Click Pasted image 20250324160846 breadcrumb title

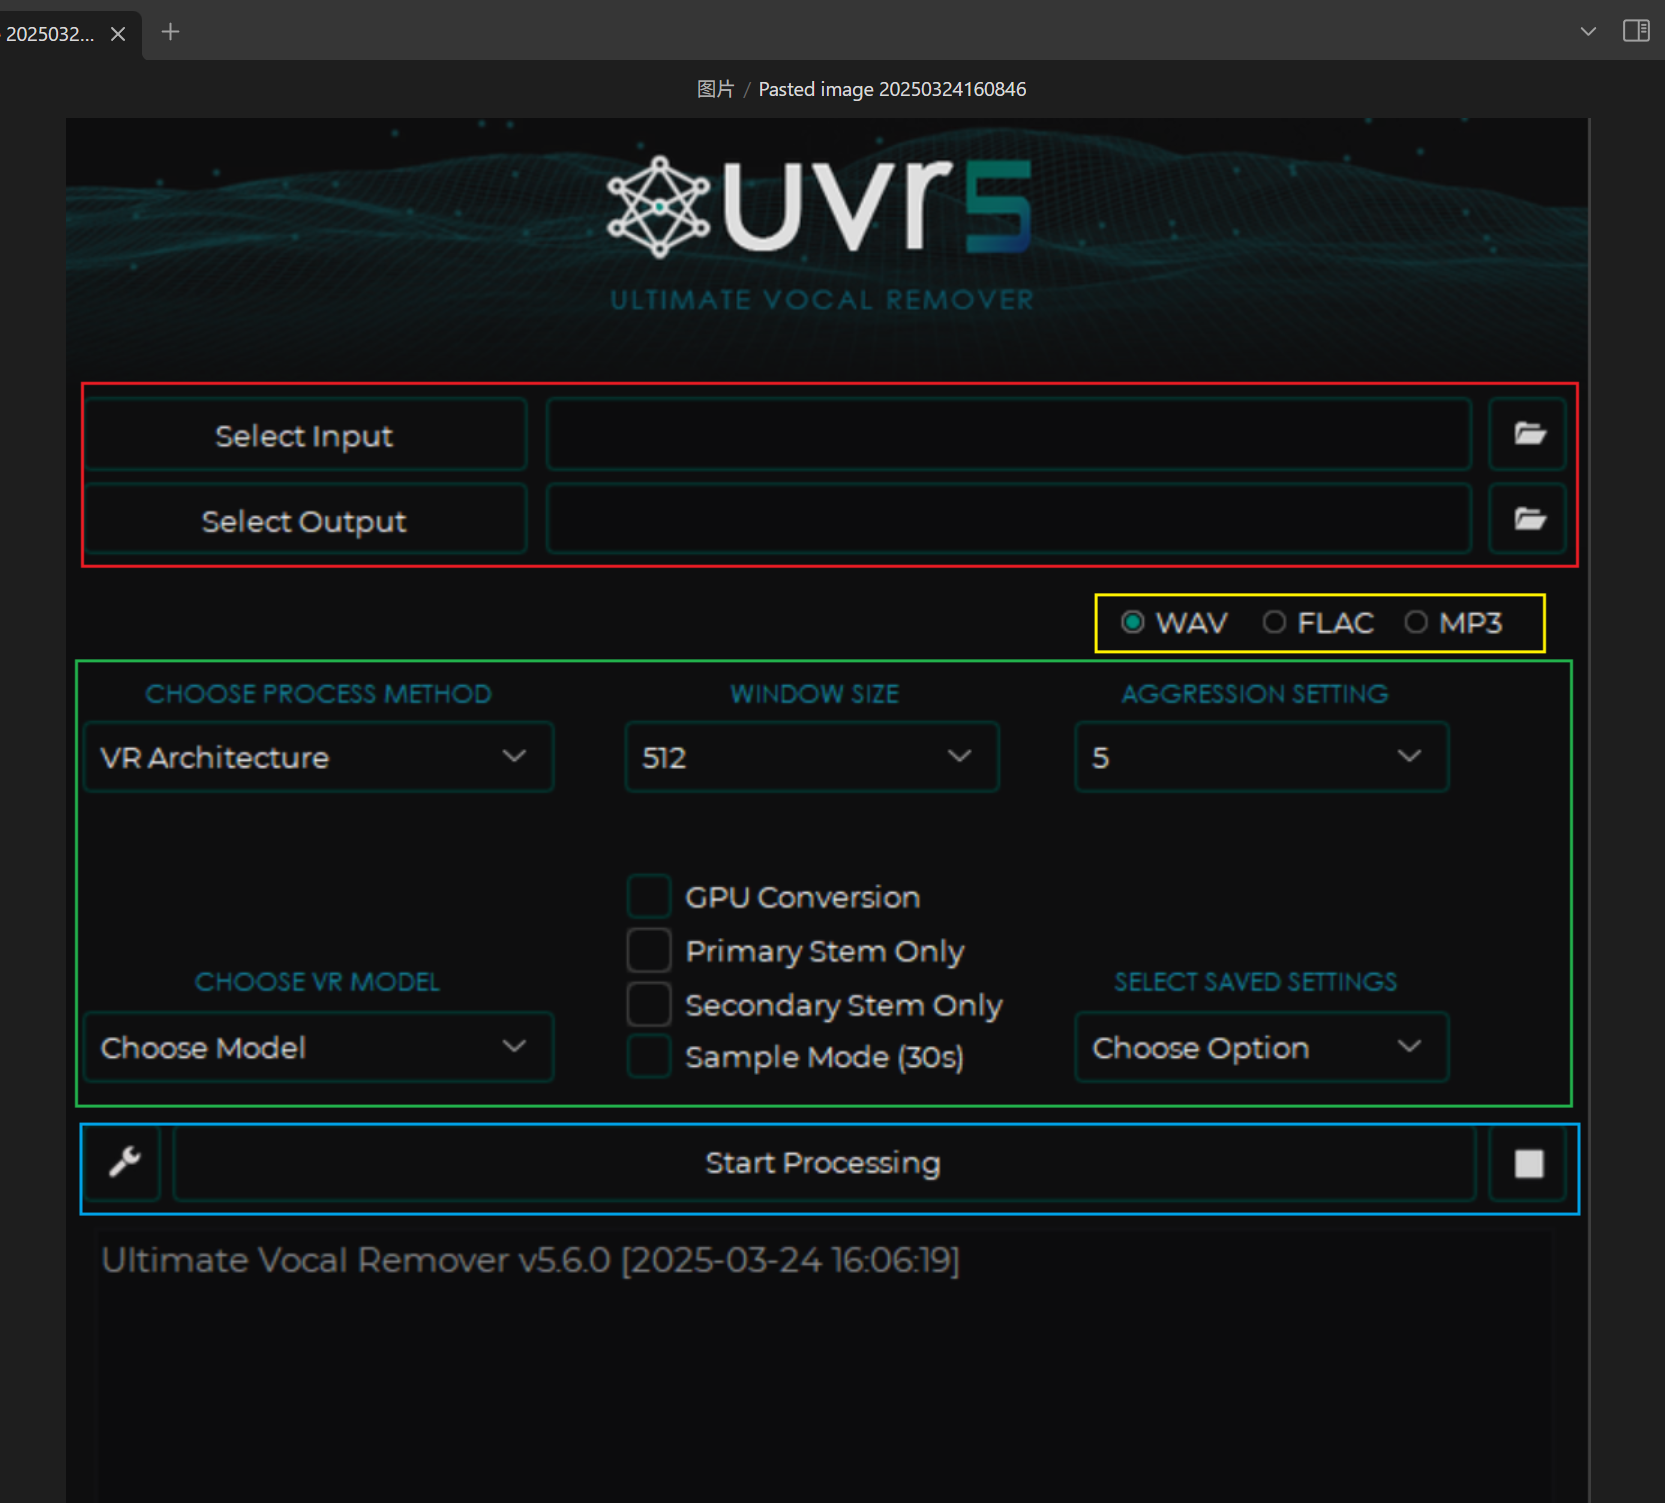(x=892, y=89)
